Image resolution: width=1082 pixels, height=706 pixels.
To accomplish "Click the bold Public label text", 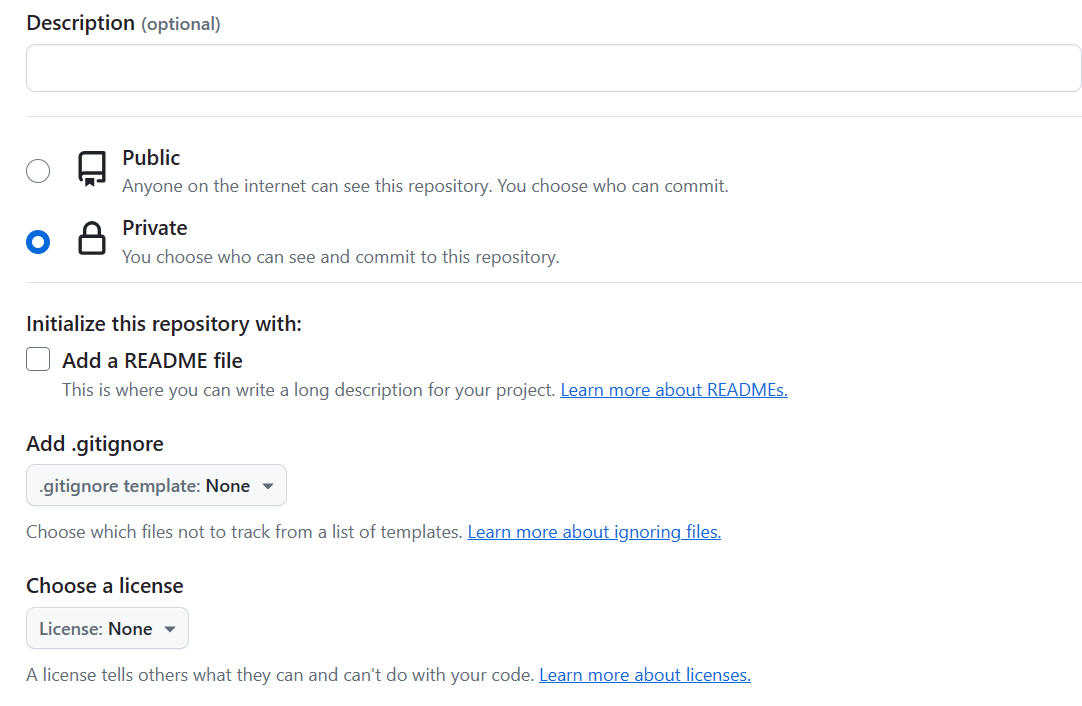I will (151, 158).
